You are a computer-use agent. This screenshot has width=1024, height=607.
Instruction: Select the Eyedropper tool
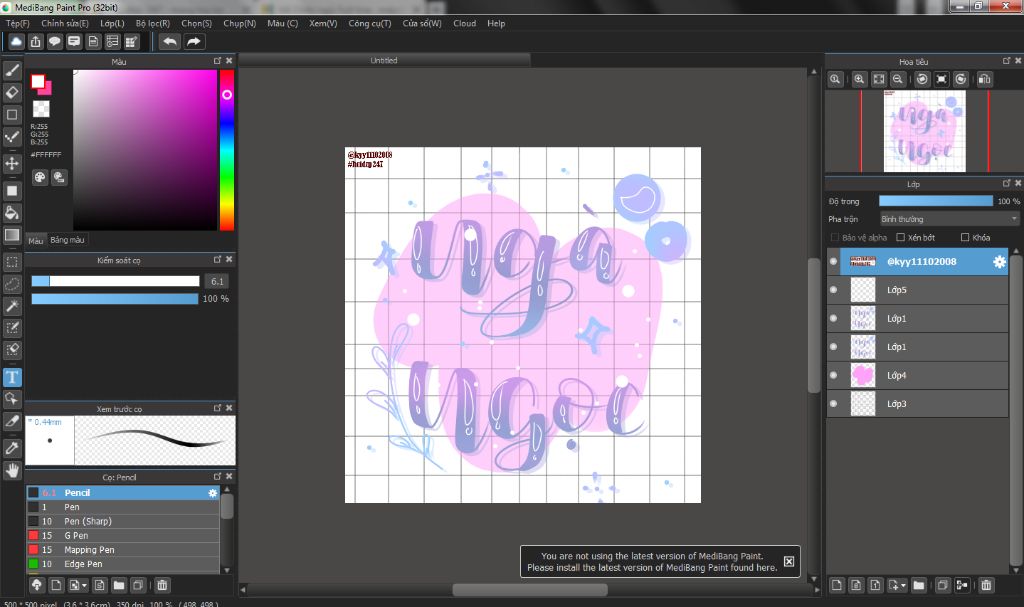click(x=12, y=448)
